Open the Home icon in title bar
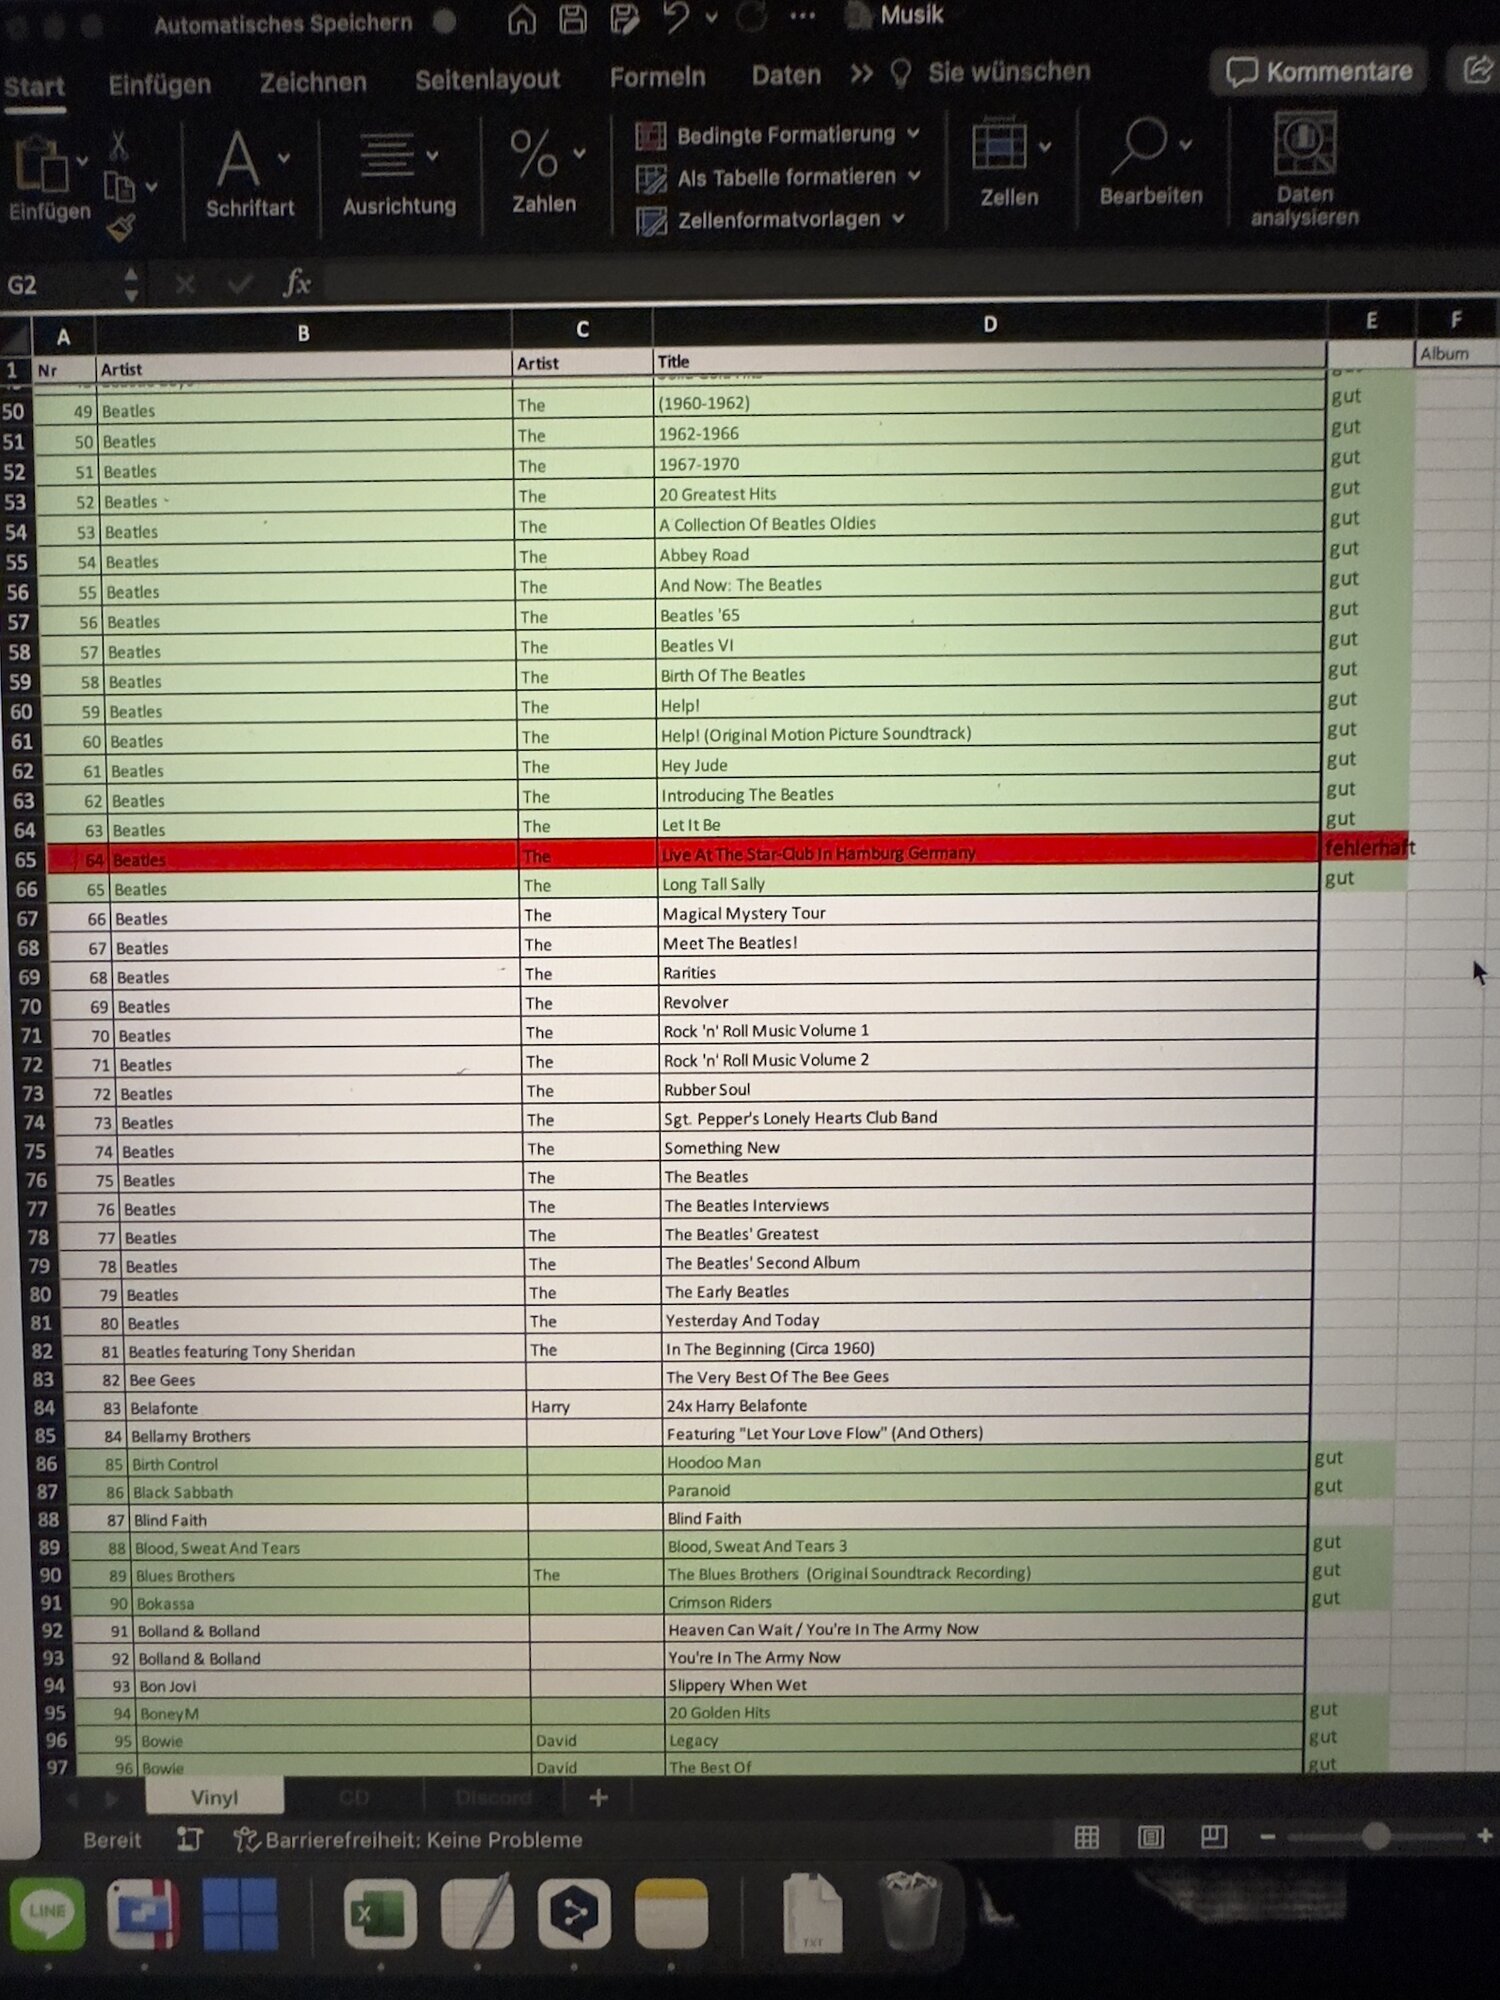 click(522, 19)
